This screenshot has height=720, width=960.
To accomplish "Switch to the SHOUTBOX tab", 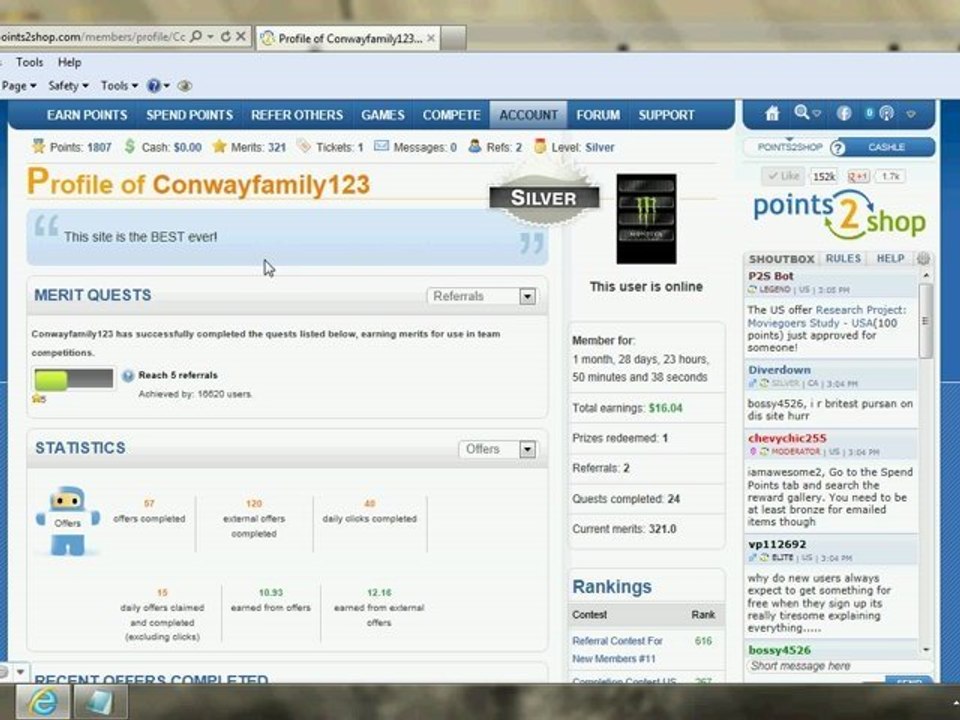I will 781,259.
